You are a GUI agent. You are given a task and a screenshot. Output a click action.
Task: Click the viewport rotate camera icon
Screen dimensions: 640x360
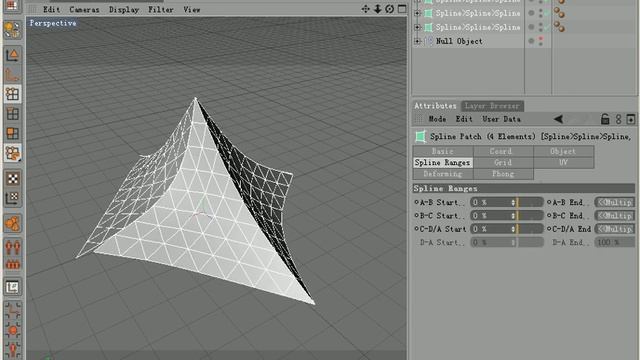390,9
